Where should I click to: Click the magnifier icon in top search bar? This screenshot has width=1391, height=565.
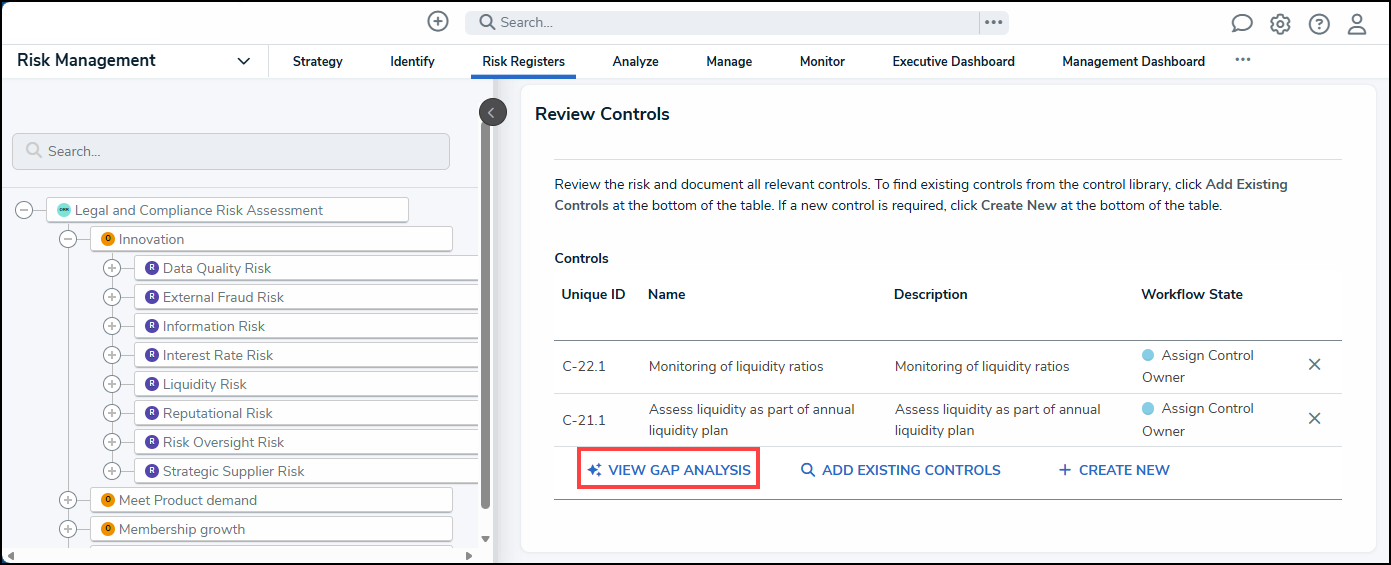pyautogui.click(x=486, y=22)
